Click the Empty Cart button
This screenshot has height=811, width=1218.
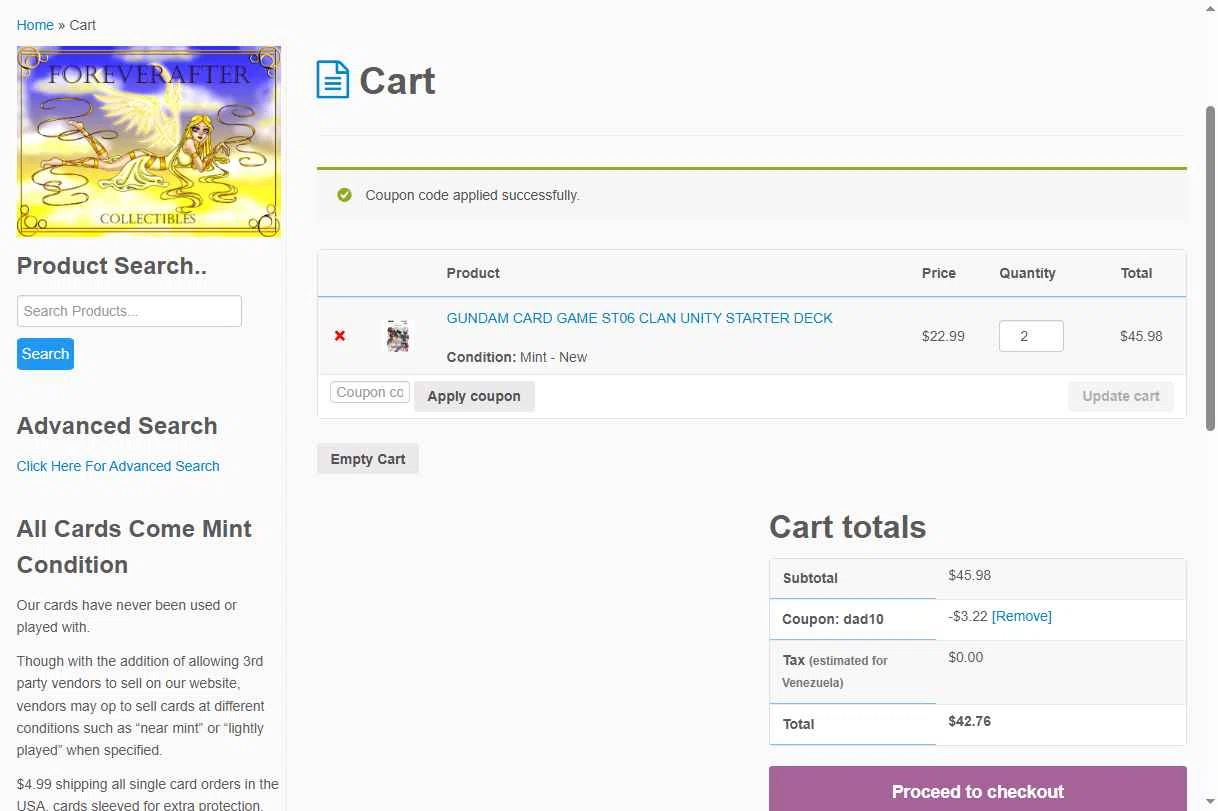(368, 459)
